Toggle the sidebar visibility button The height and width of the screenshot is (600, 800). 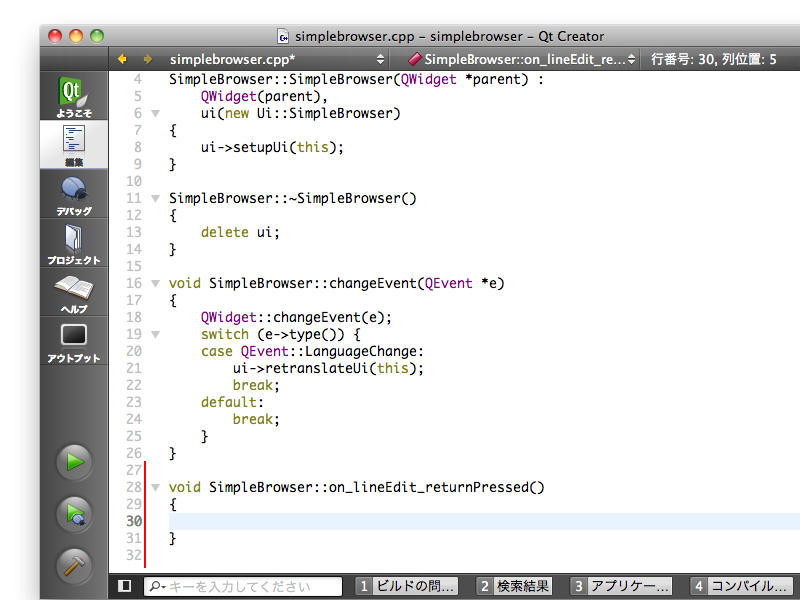click(x=125, y=586)
